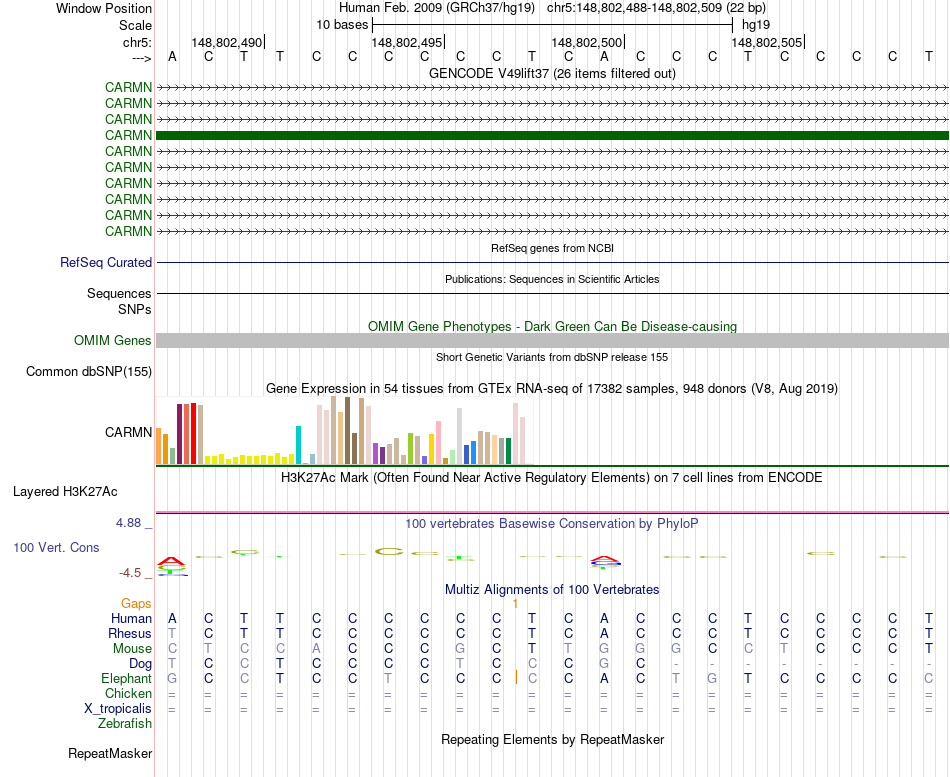Select the Mouse alignment row label
950x777 pixels.
132,649
